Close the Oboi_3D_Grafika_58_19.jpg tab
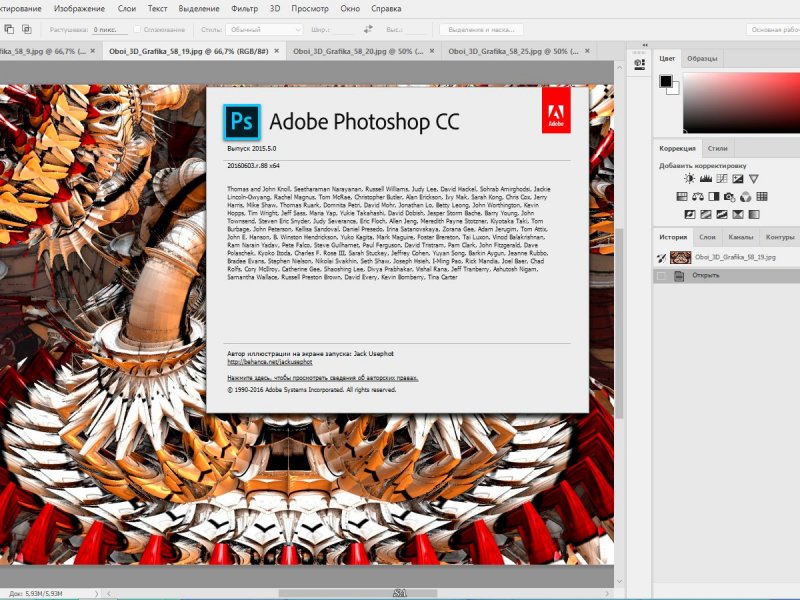This screenshot has height=600, width=800. tap(277, 51)
